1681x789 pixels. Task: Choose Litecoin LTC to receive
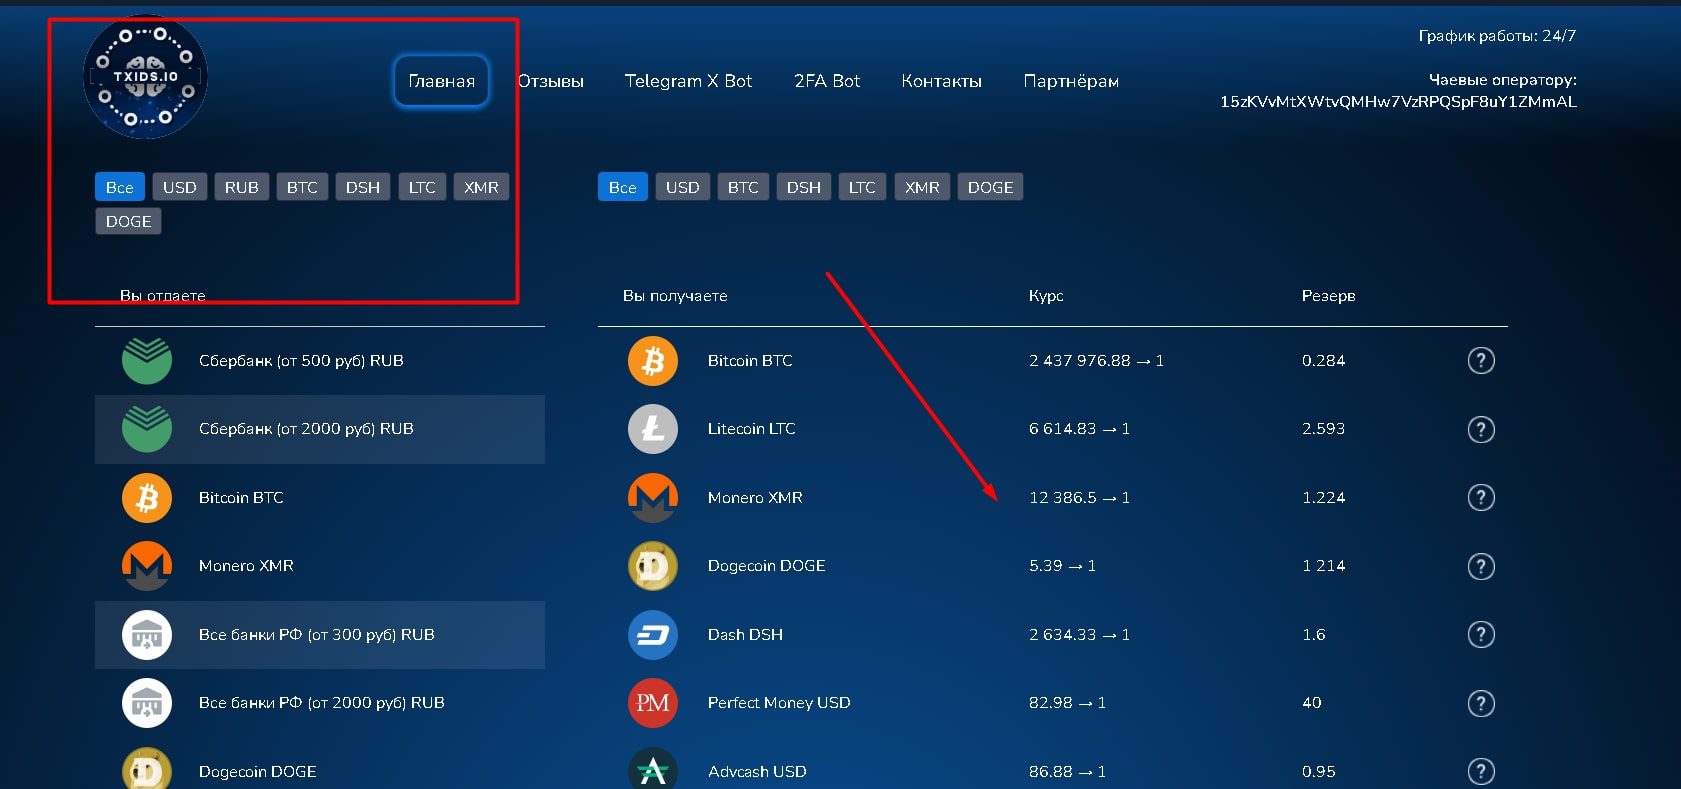click(1053, 429)
